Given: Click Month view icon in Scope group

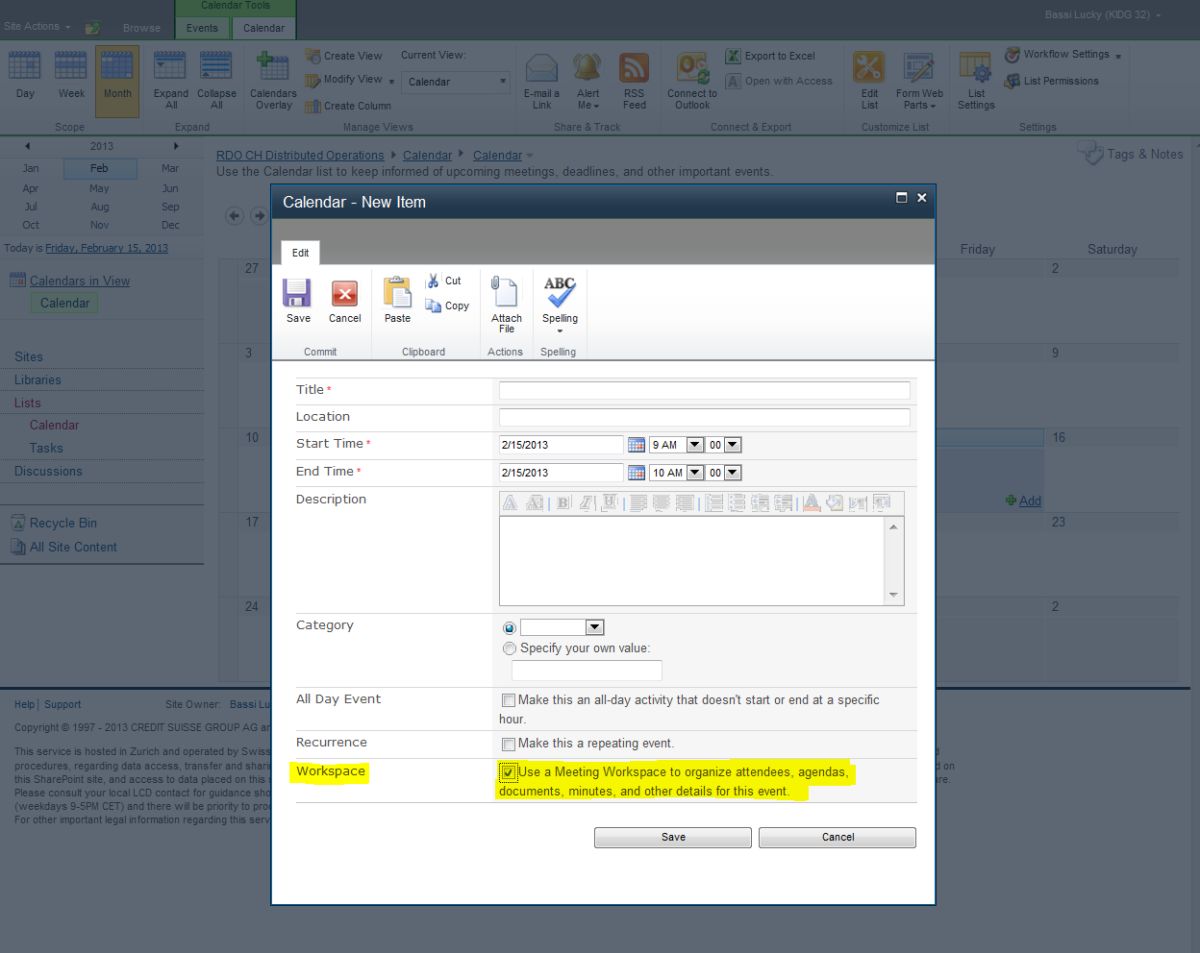Looking at the screenshot, I should pyautogui.click(x=117, y=66).
